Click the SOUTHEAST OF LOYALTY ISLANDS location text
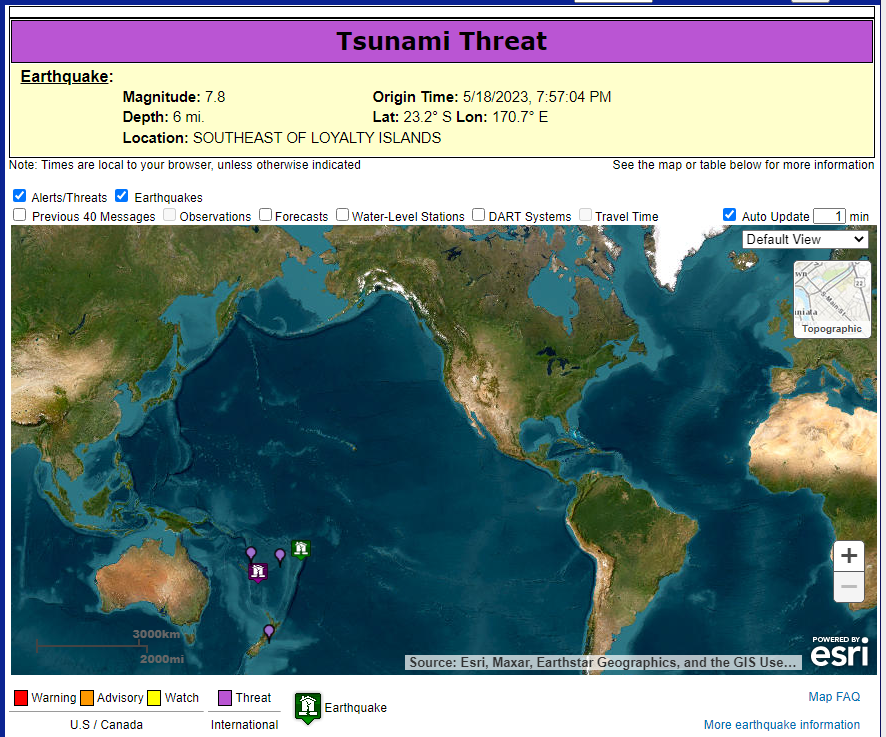The image size is (886, 737). pos(317,138)
